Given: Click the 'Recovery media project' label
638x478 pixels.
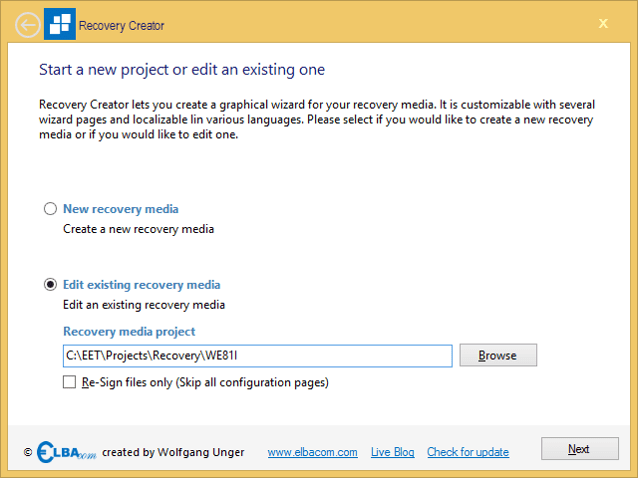Looking at the screenshot, I should coord(129,332).
